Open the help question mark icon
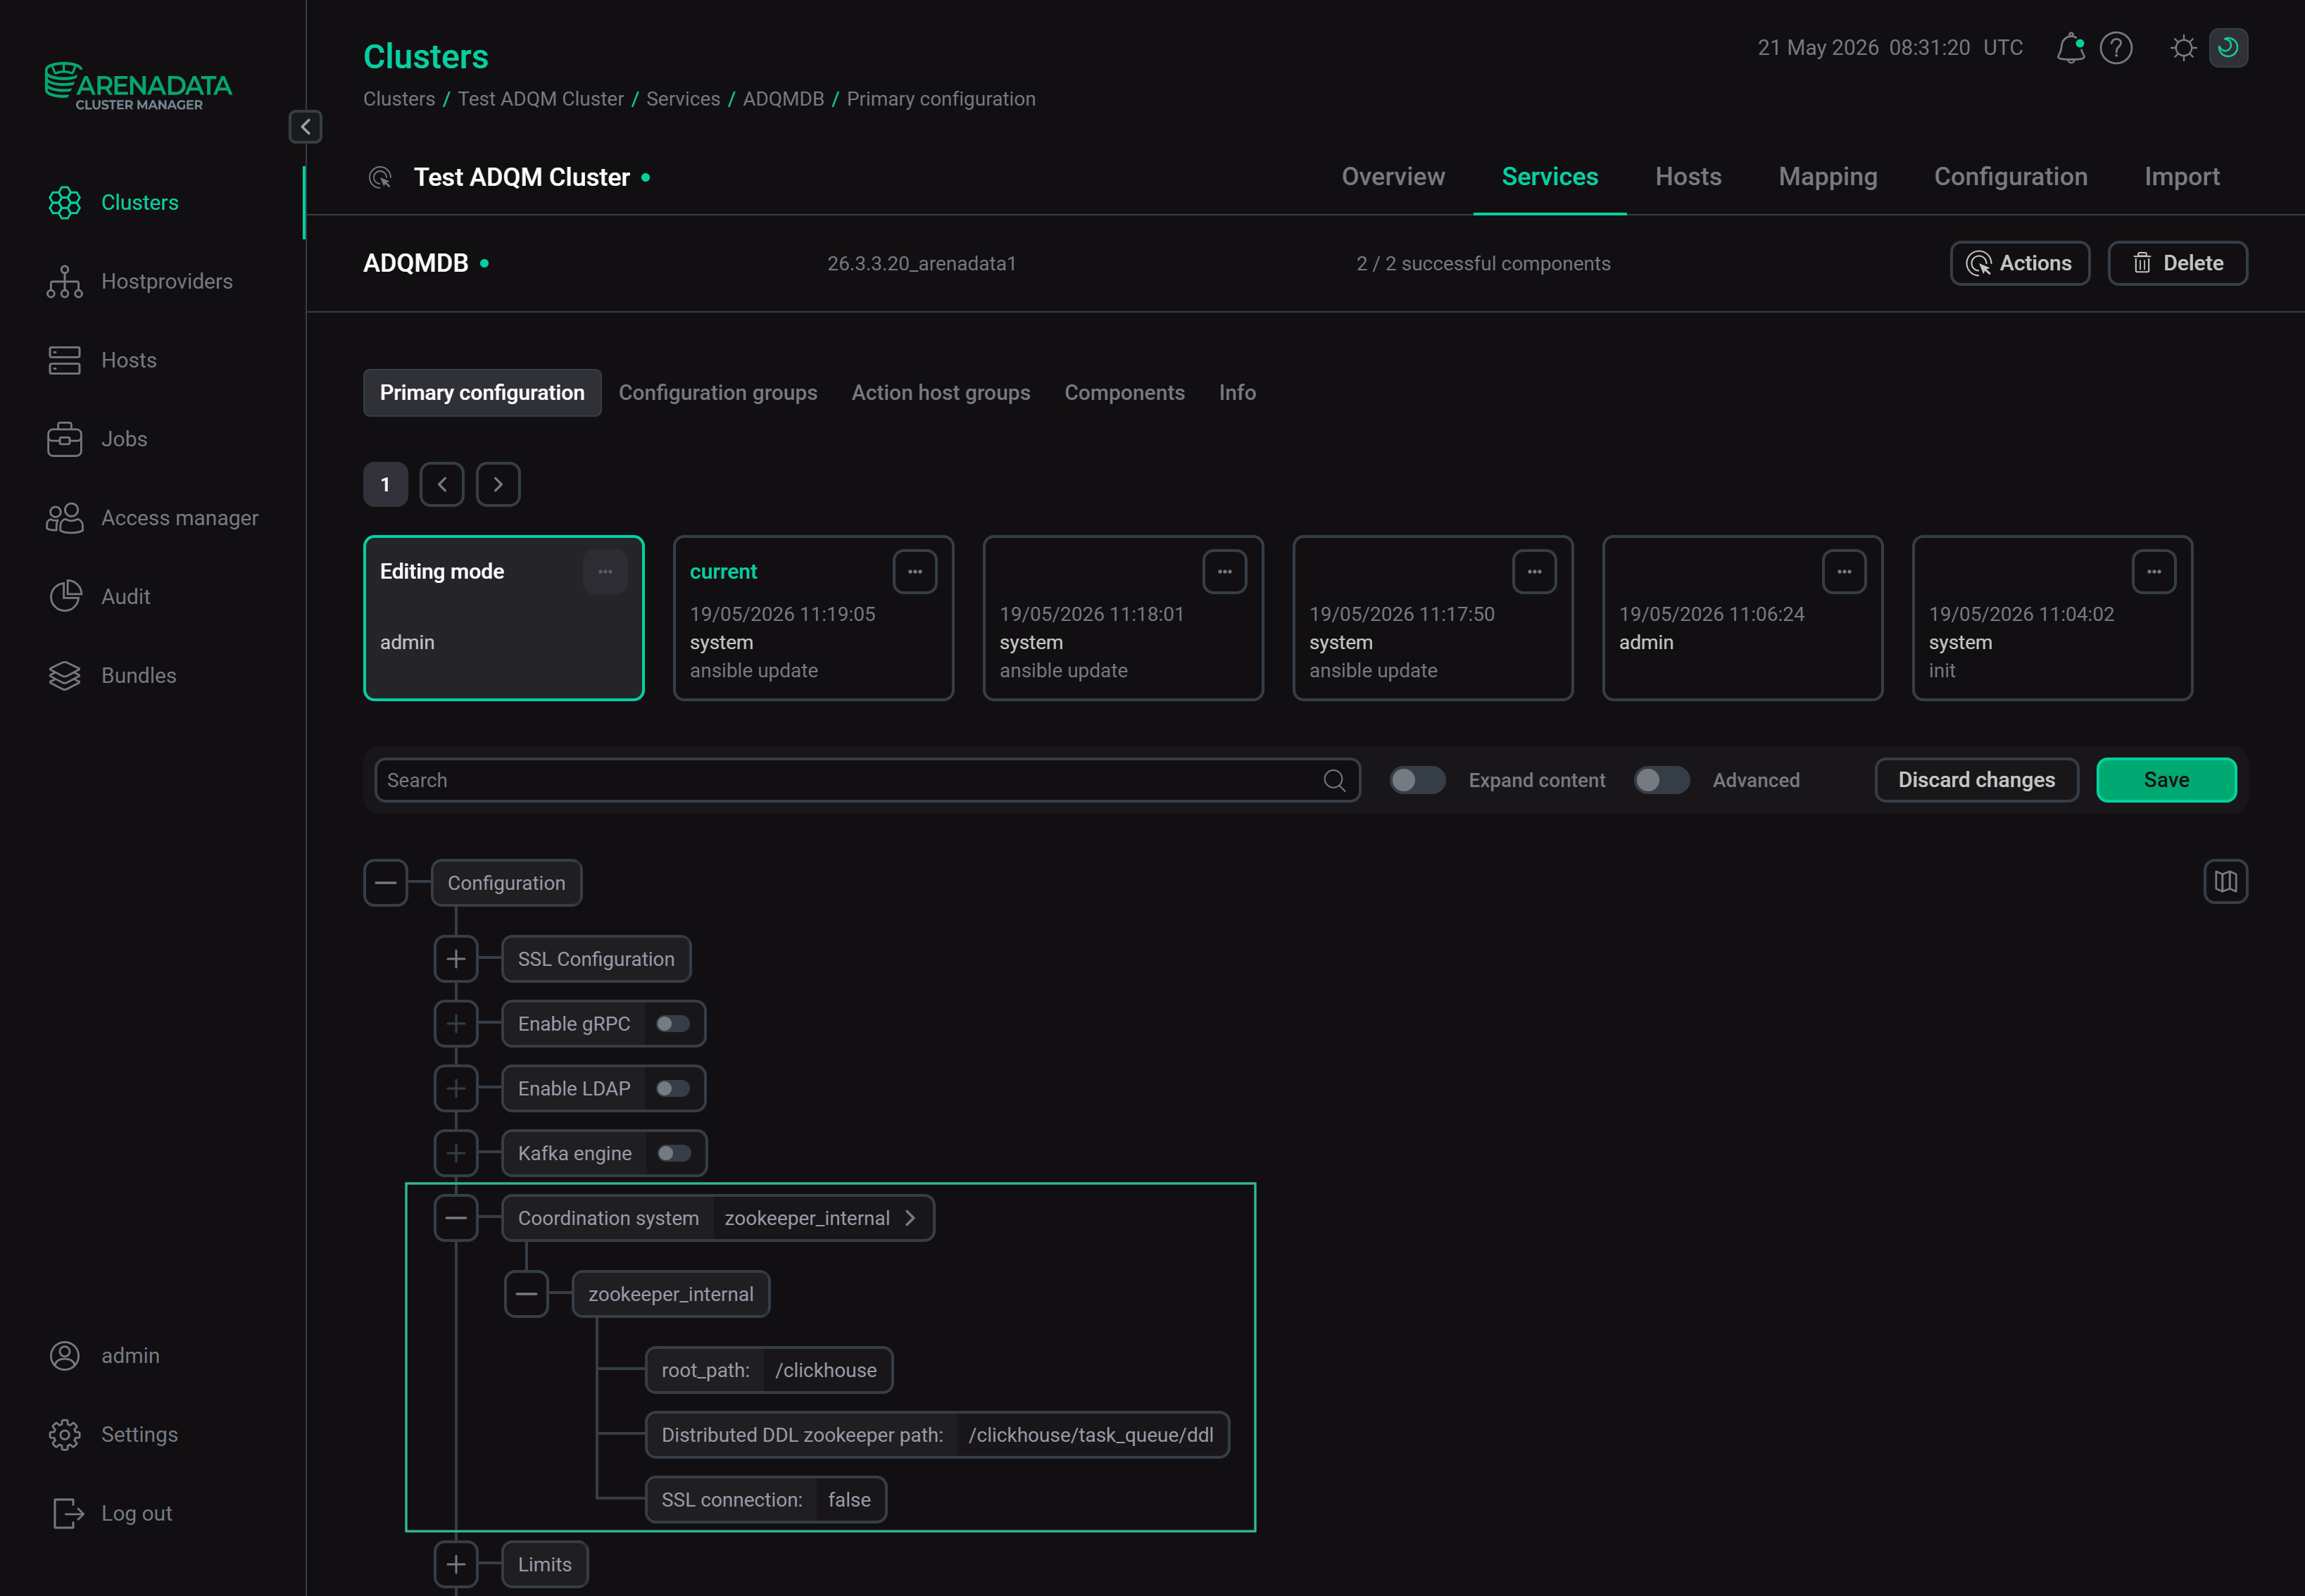 tap(2116, 48)
